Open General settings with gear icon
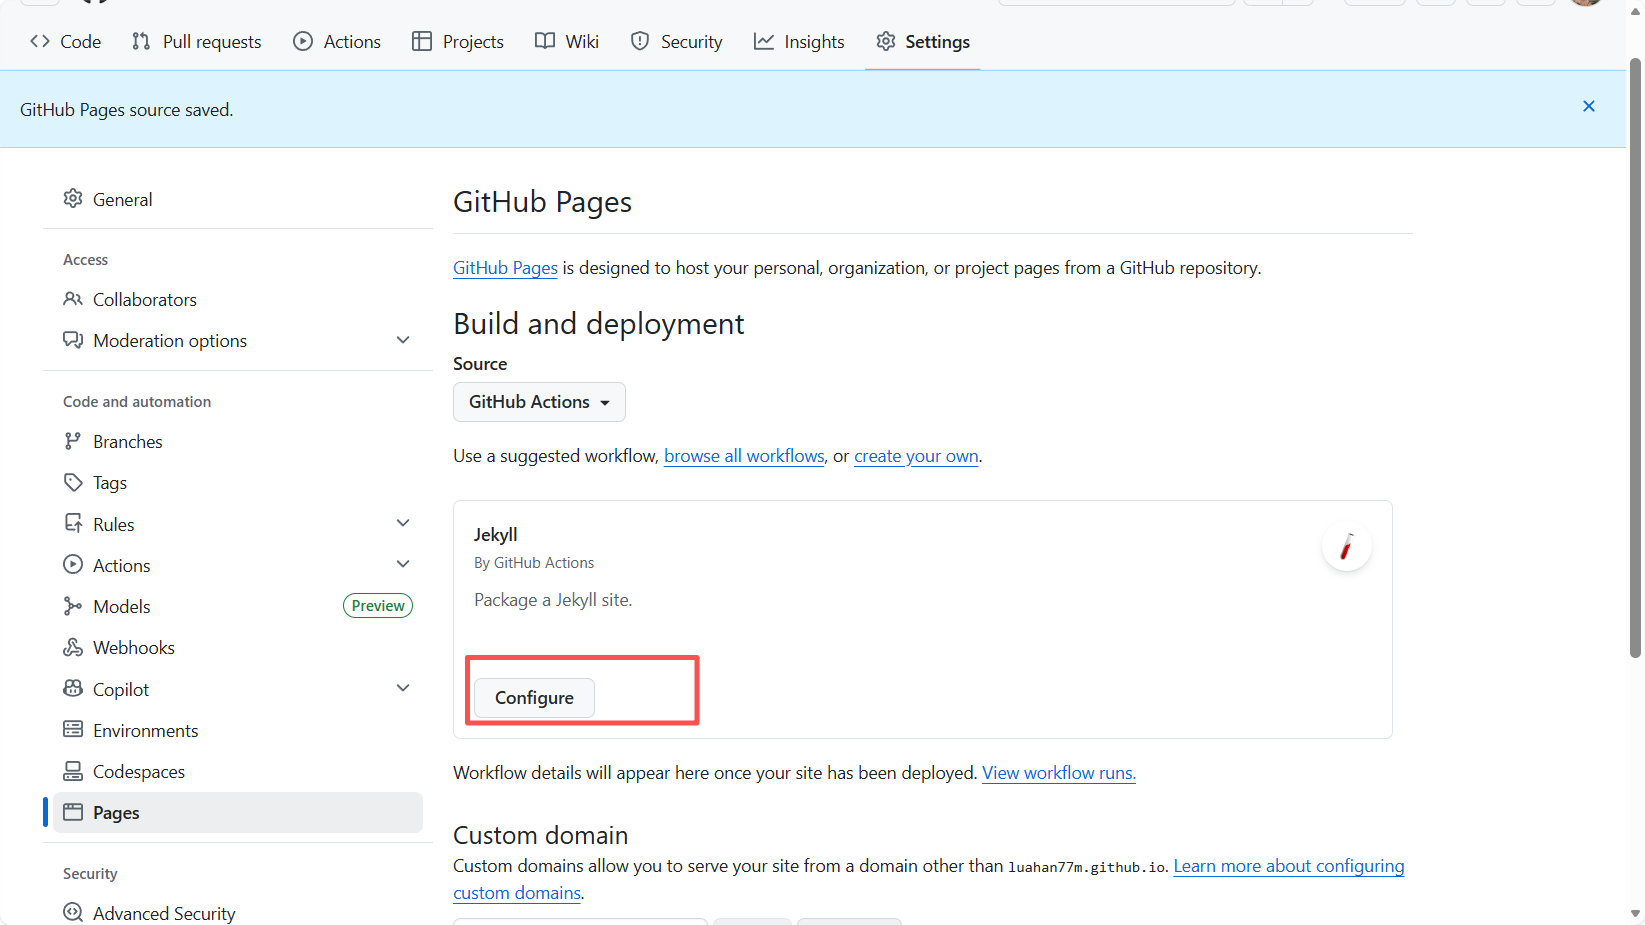 click(x=122, y=200)
